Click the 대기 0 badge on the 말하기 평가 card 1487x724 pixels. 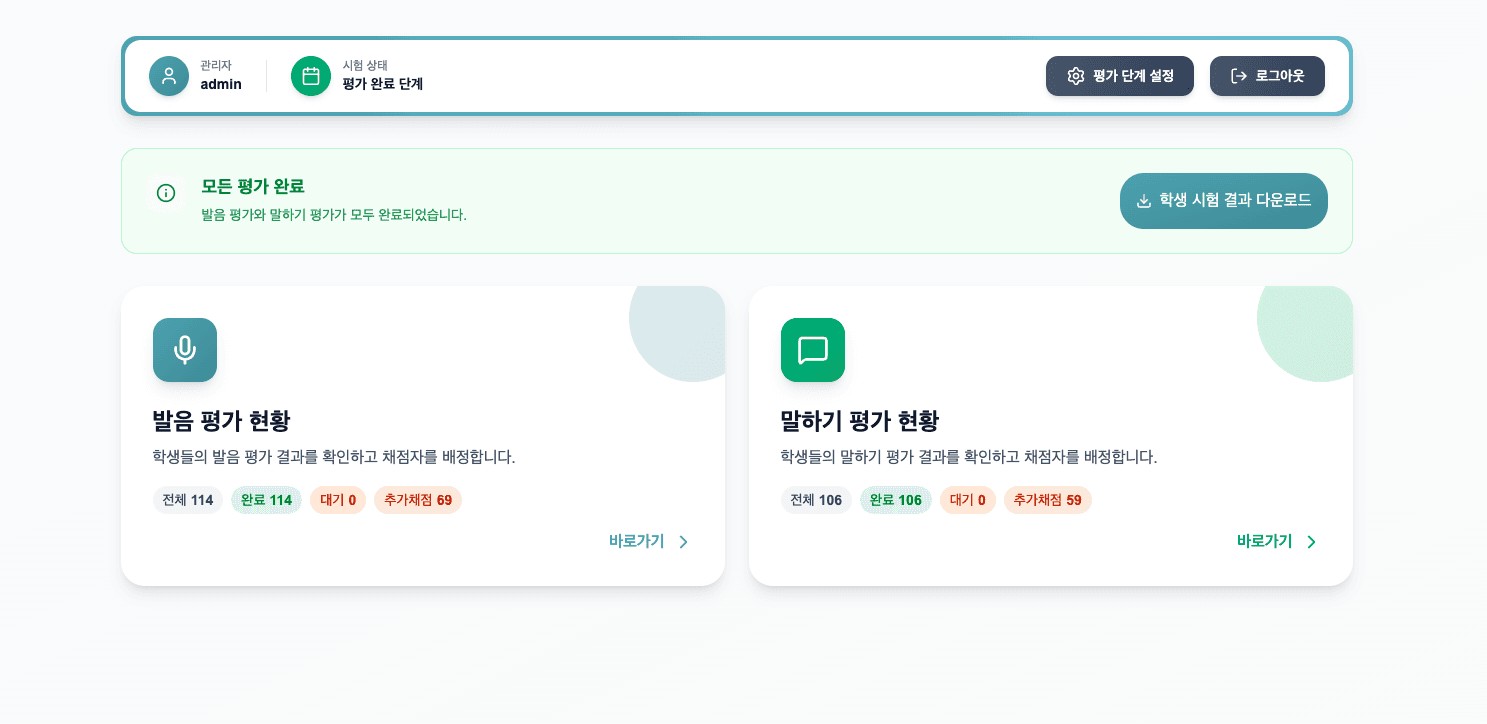click(968, 500)
